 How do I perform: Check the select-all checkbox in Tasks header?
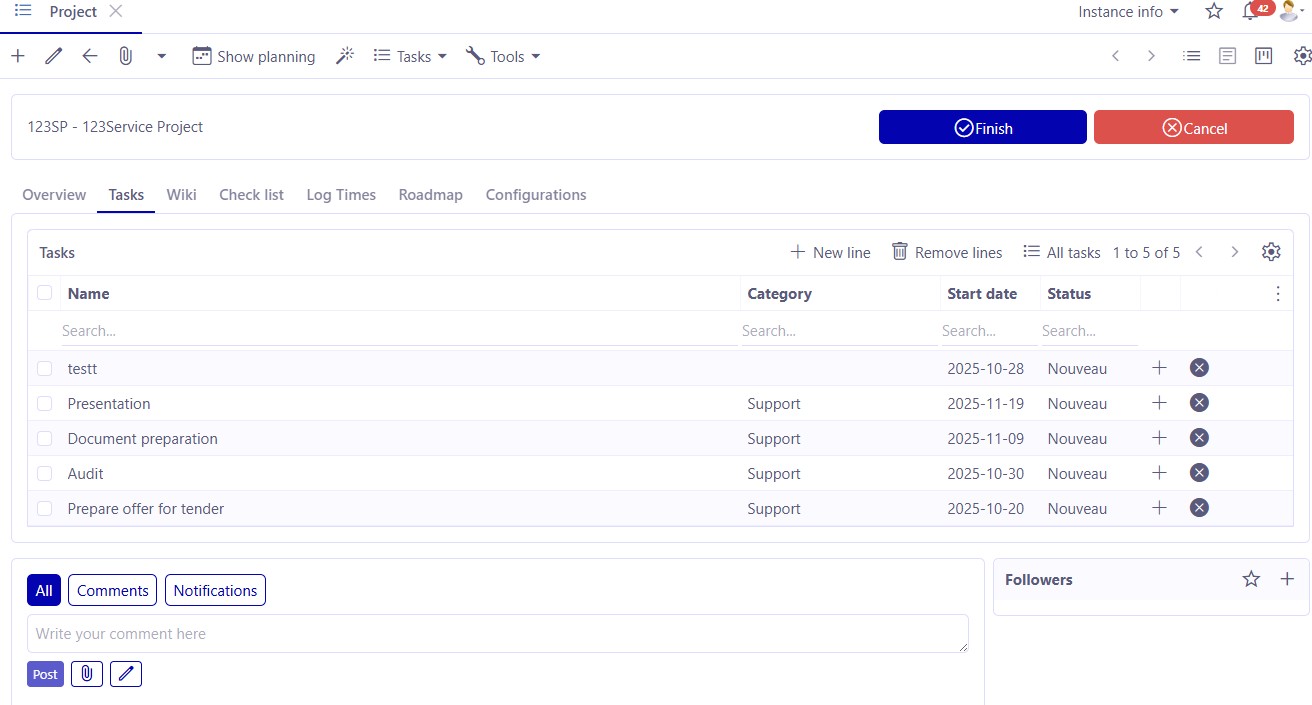(x=44, y=293)
